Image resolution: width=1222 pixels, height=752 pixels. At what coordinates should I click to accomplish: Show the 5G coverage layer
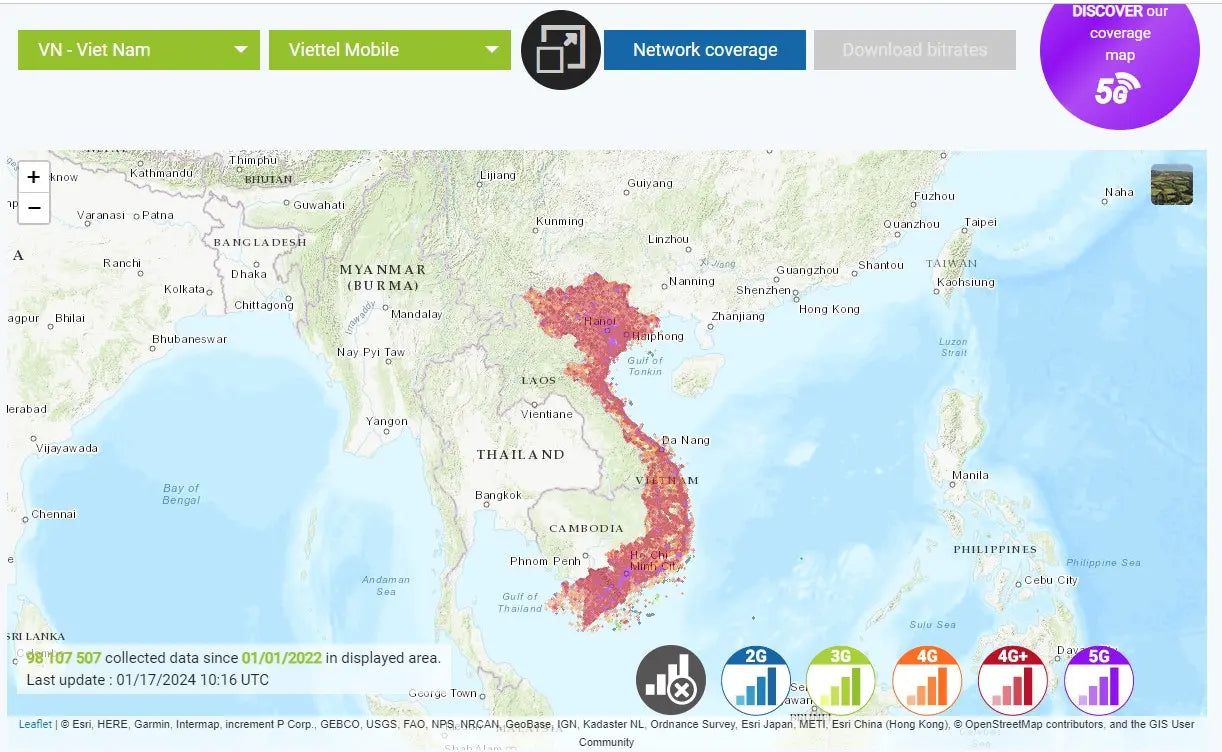tap(1099, 680)
